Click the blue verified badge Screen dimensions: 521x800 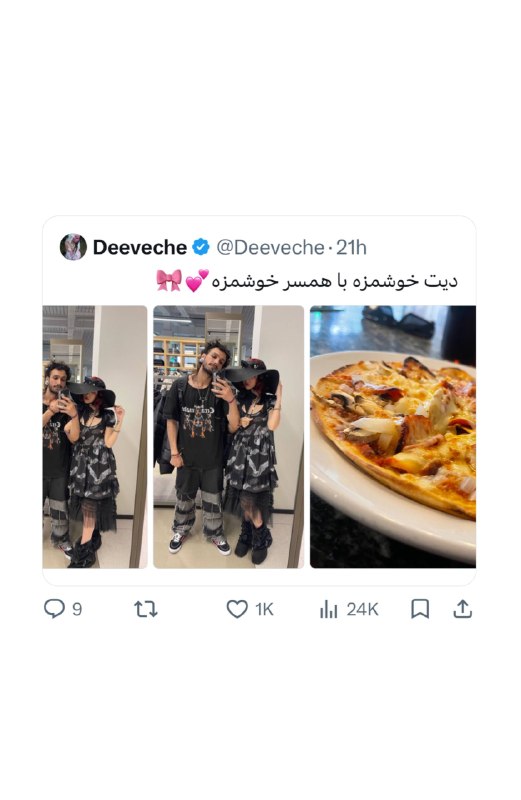(x=201, y=247)
